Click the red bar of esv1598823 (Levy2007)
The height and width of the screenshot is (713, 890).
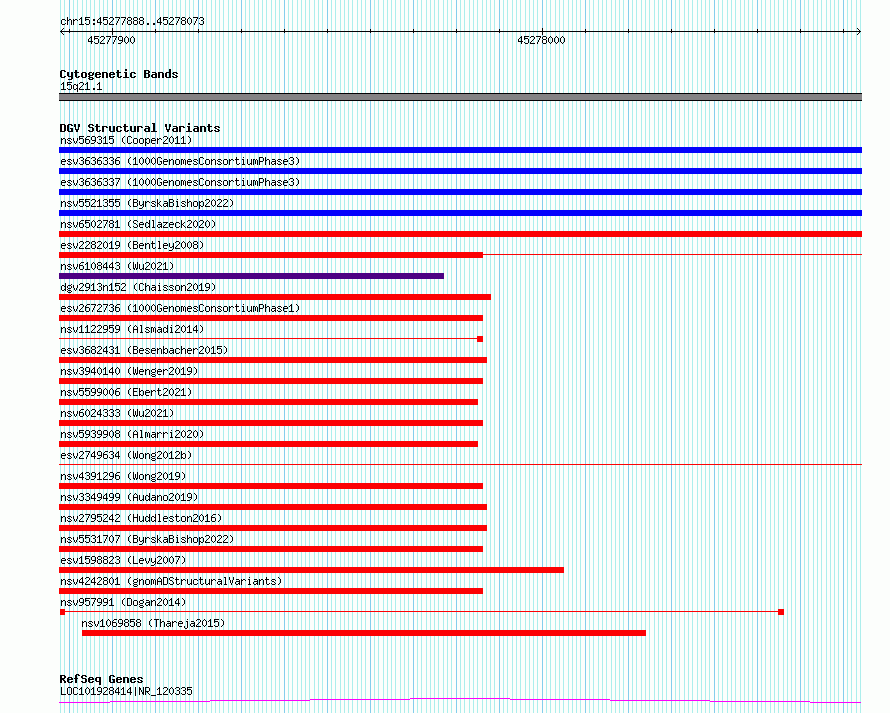[x=312, y=570]
